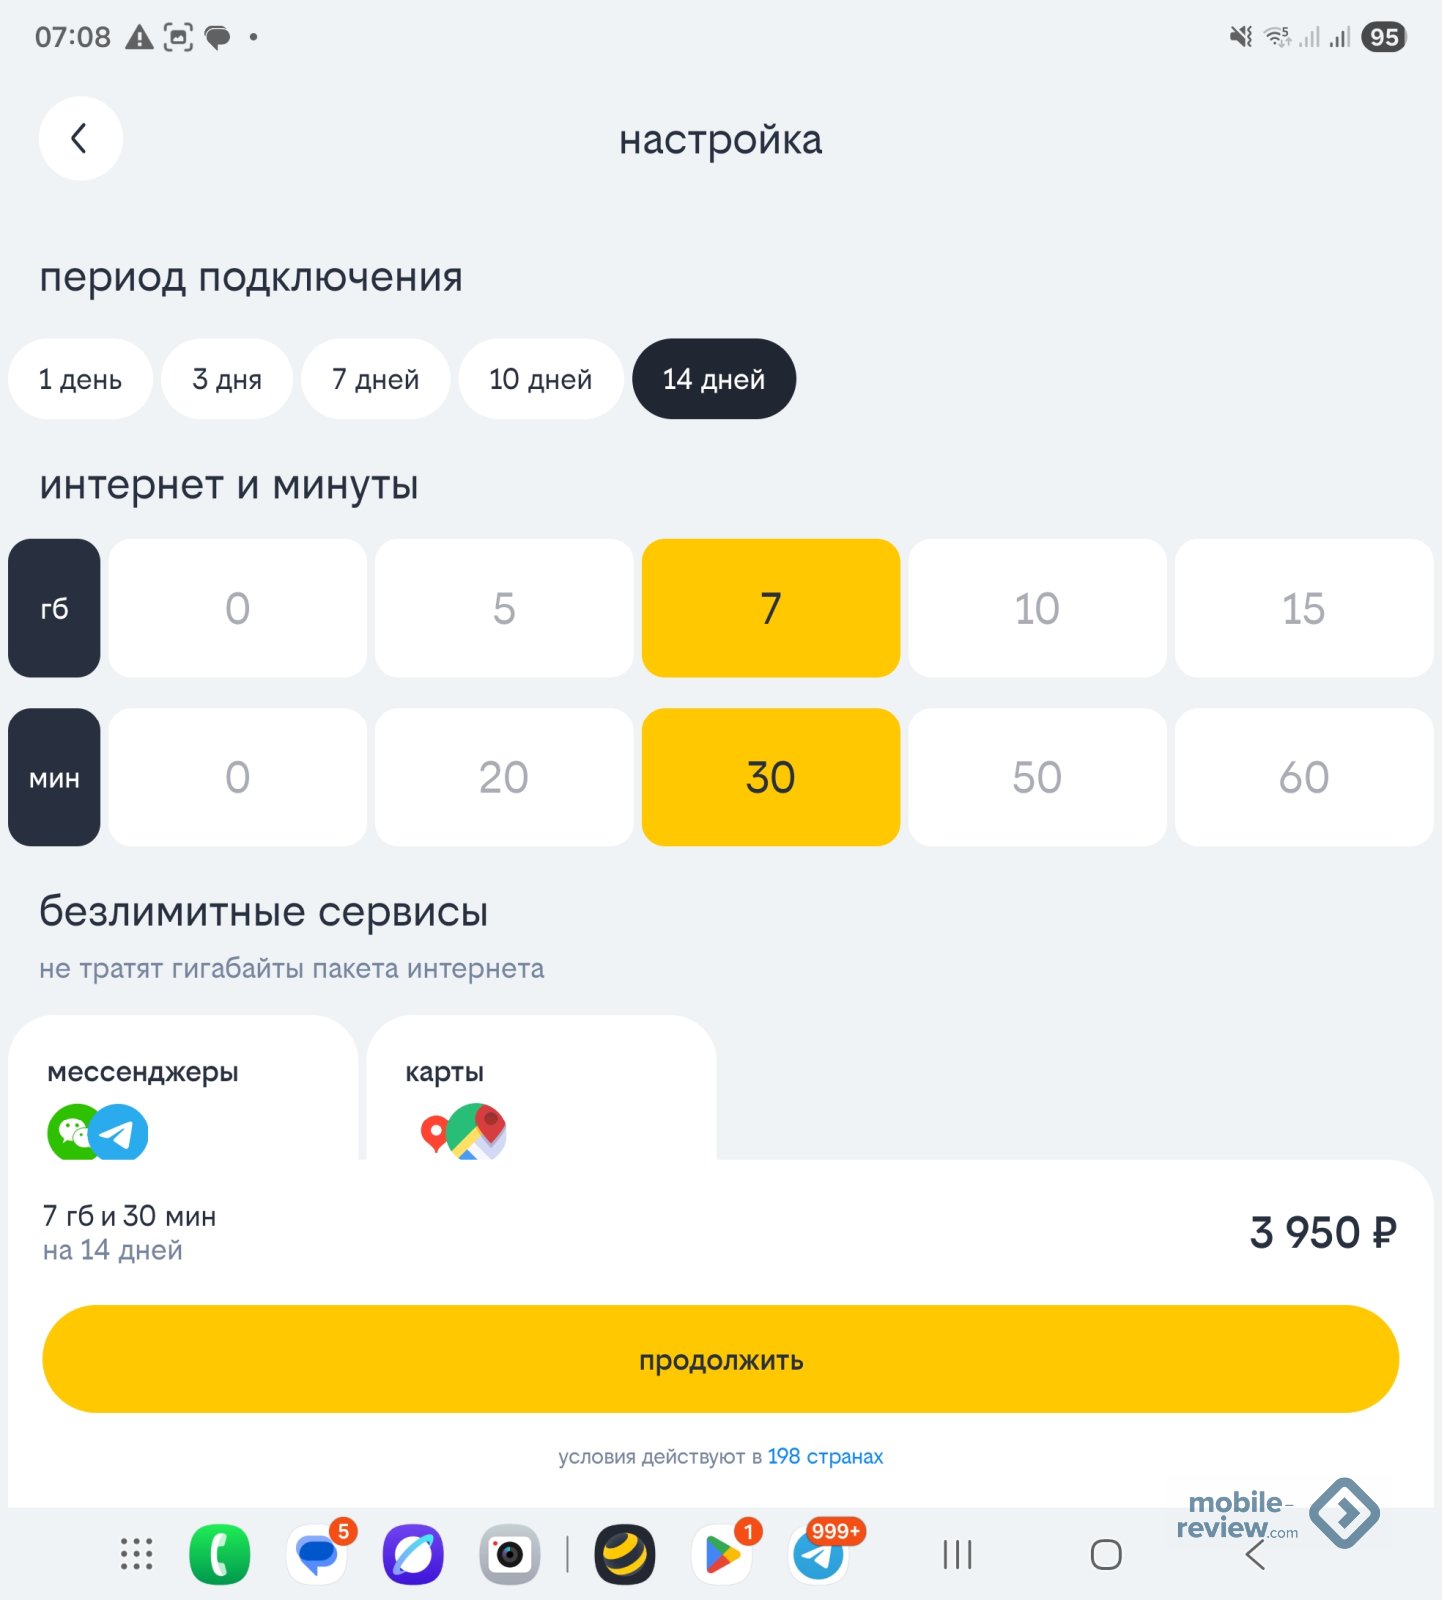This screenshot has width=1442, height=1600.
Task: Open the Messages app with badge 5
Action: (x=317, y=1555)
